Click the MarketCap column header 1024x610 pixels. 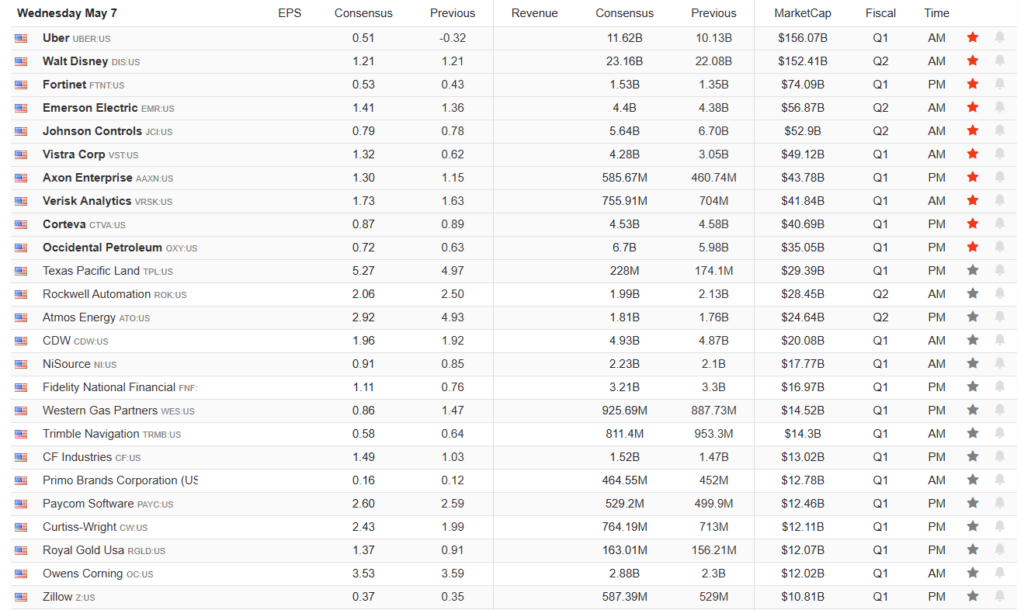pyautogui.click(x=802, y=13)
